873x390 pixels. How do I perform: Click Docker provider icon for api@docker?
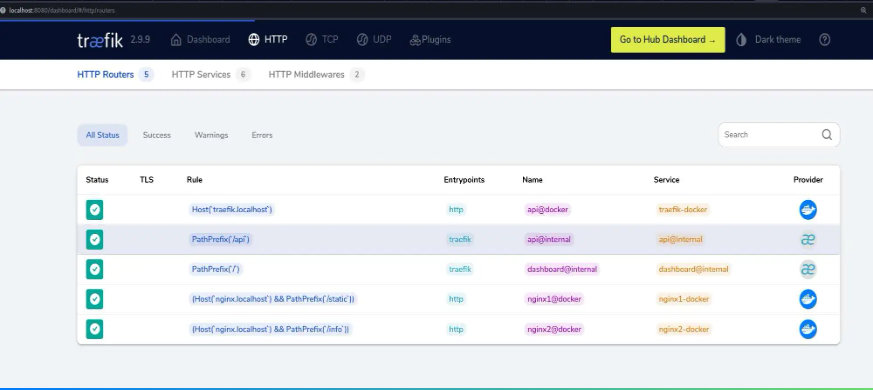(808, 209)
